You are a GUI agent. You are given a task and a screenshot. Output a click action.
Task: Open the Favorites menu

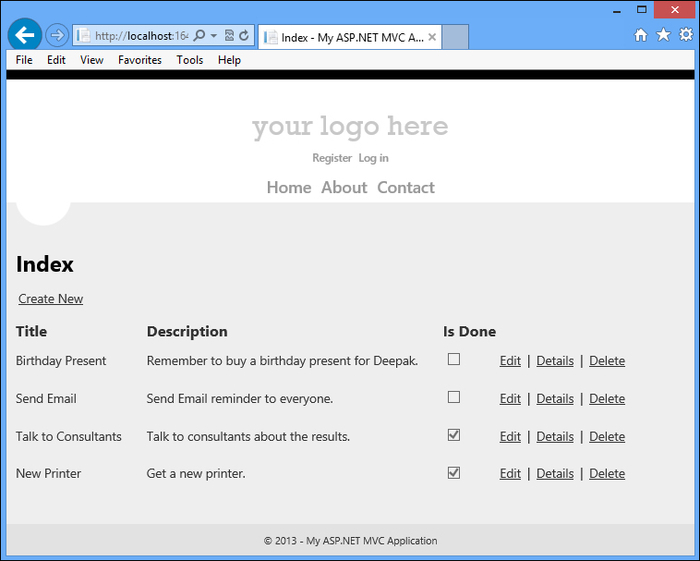click(139, 60)
